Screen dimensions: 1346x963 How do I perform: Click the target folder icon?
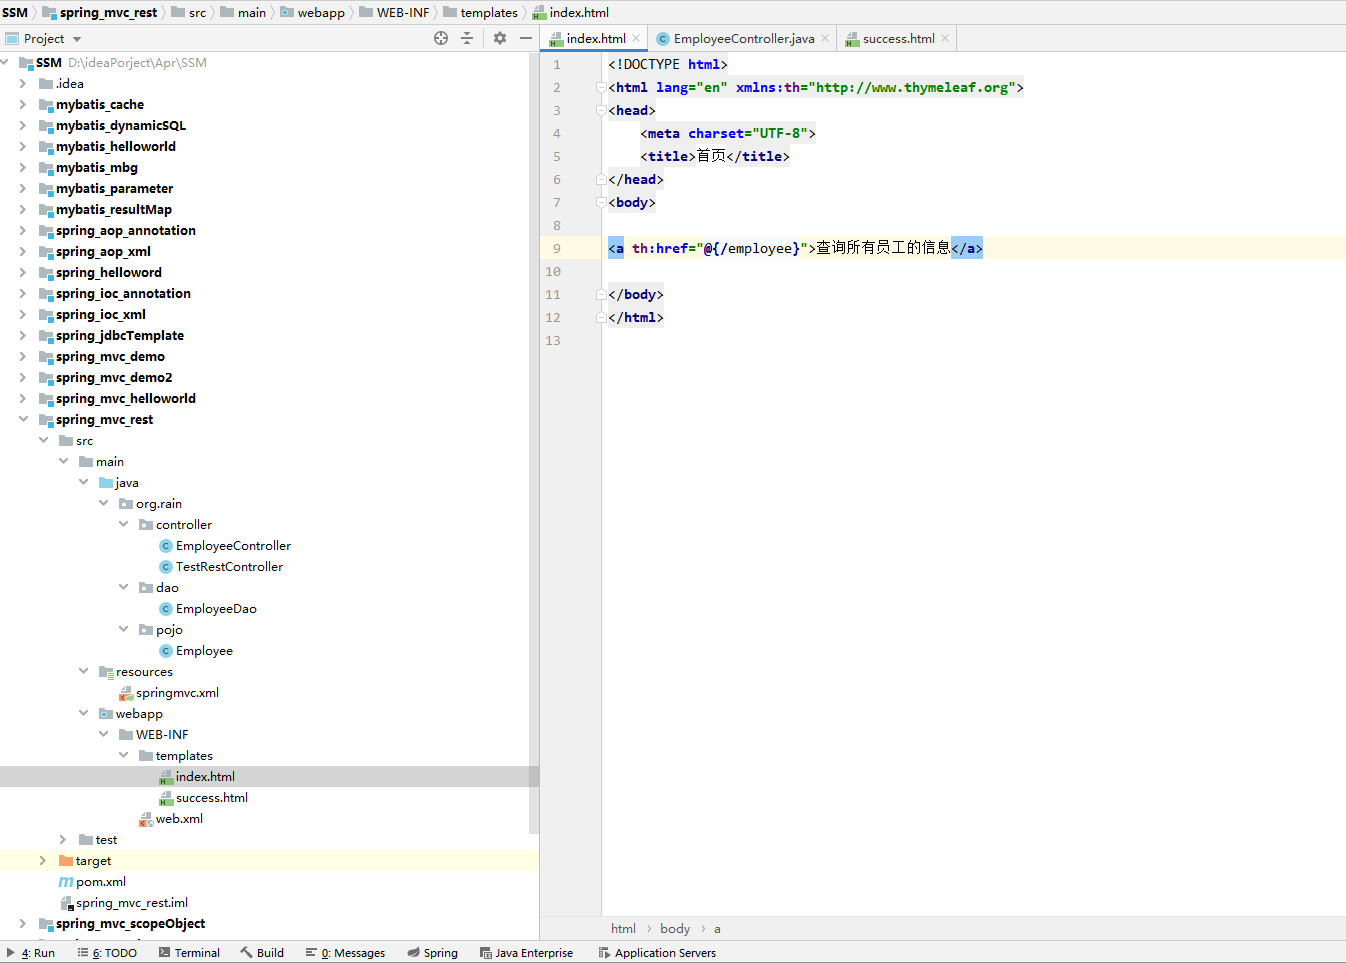pyautogui.click(x=66, y=860)
